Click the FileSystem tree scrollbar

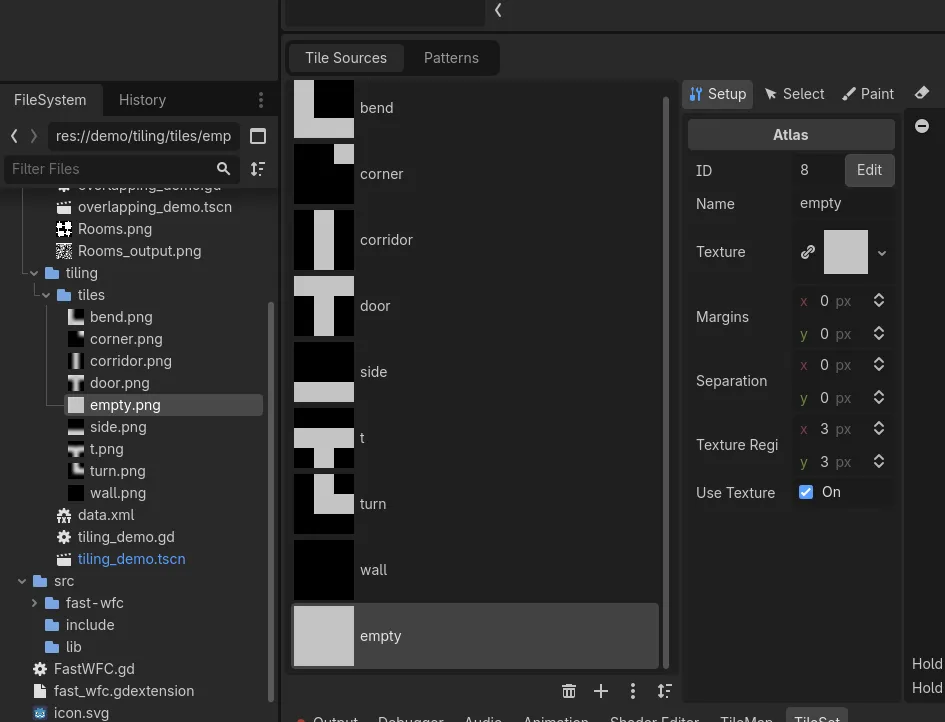(x=271, y=500)
